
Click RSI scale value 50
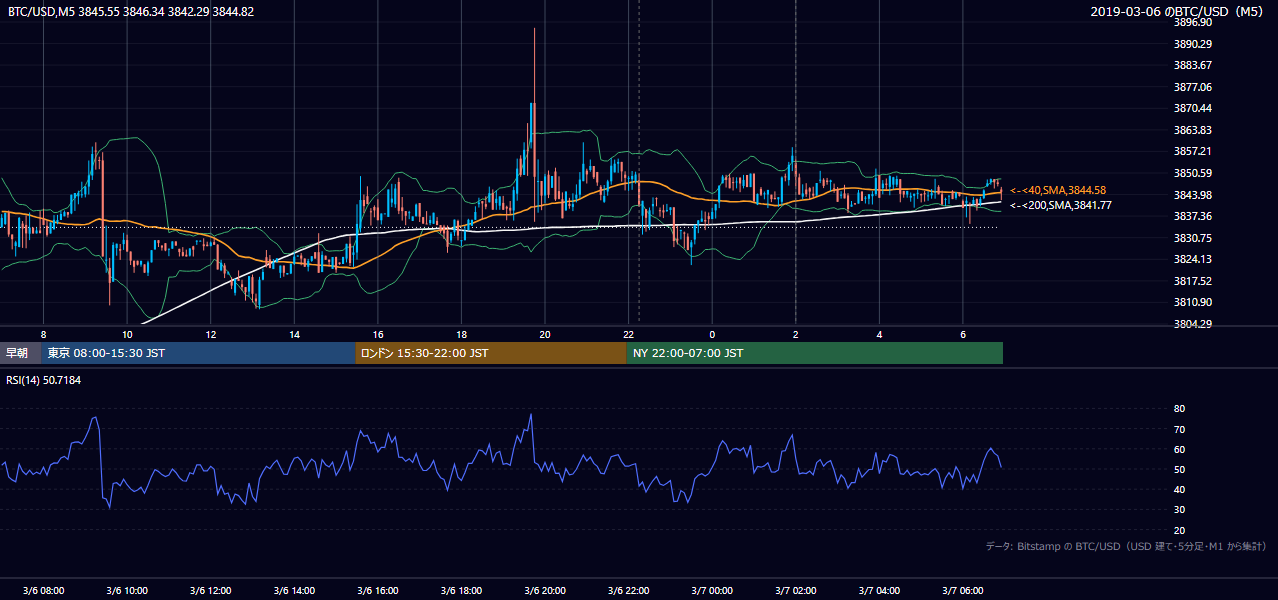[x=1179, y=469]
